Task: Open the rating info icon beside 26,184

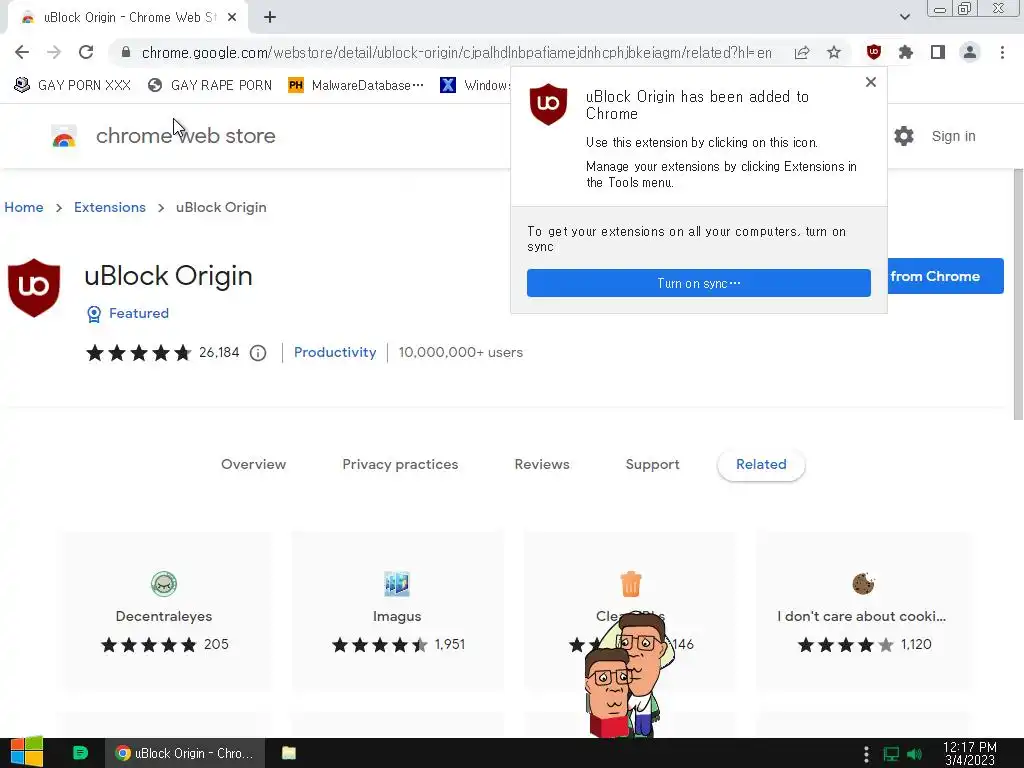Action: [258, 353]
